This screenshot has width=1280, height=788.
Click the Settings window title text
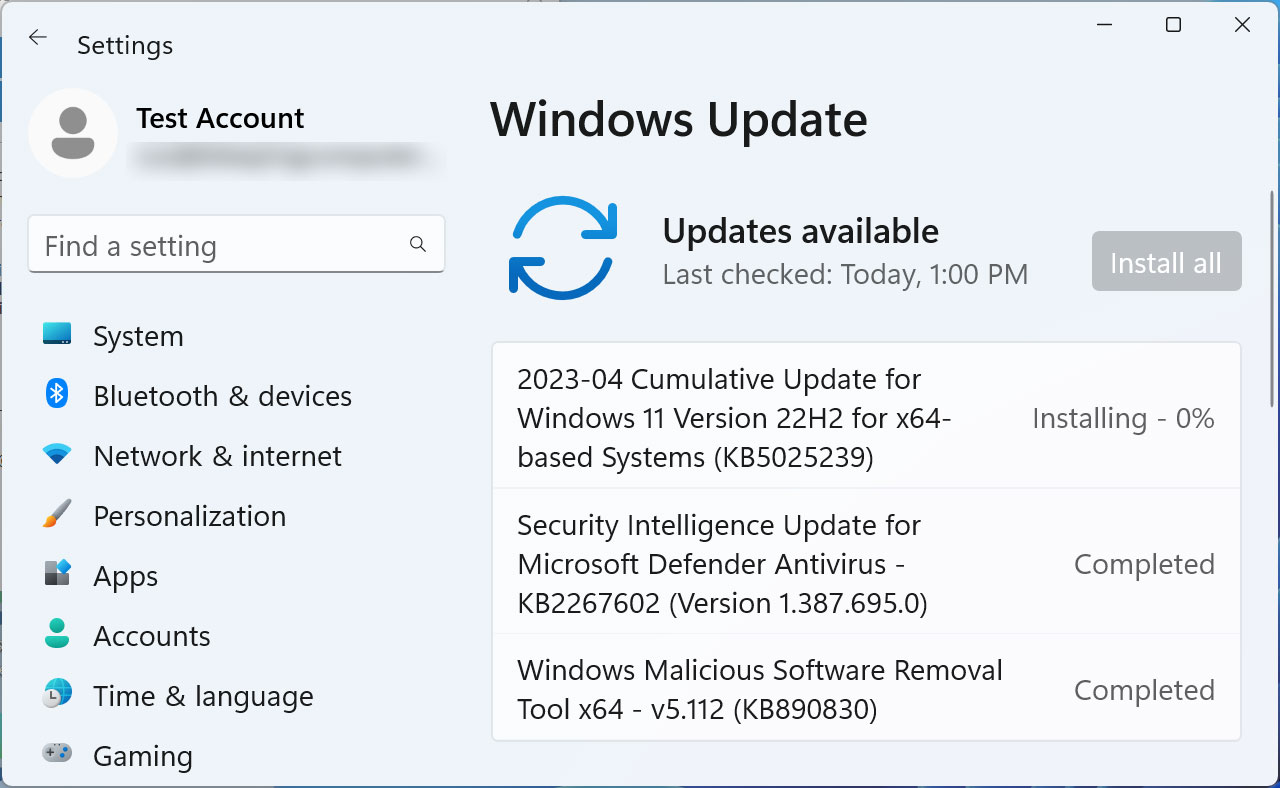tap(125, 45)
